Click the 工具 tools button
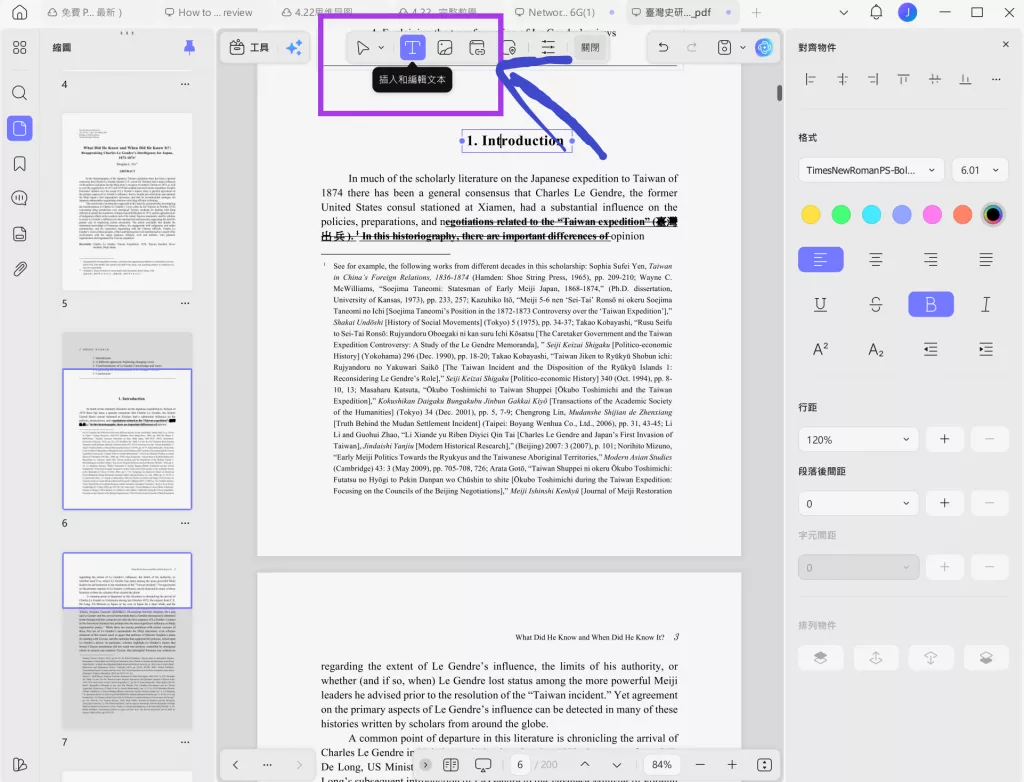Screen dimensions: 1024x782 (250, 47)
